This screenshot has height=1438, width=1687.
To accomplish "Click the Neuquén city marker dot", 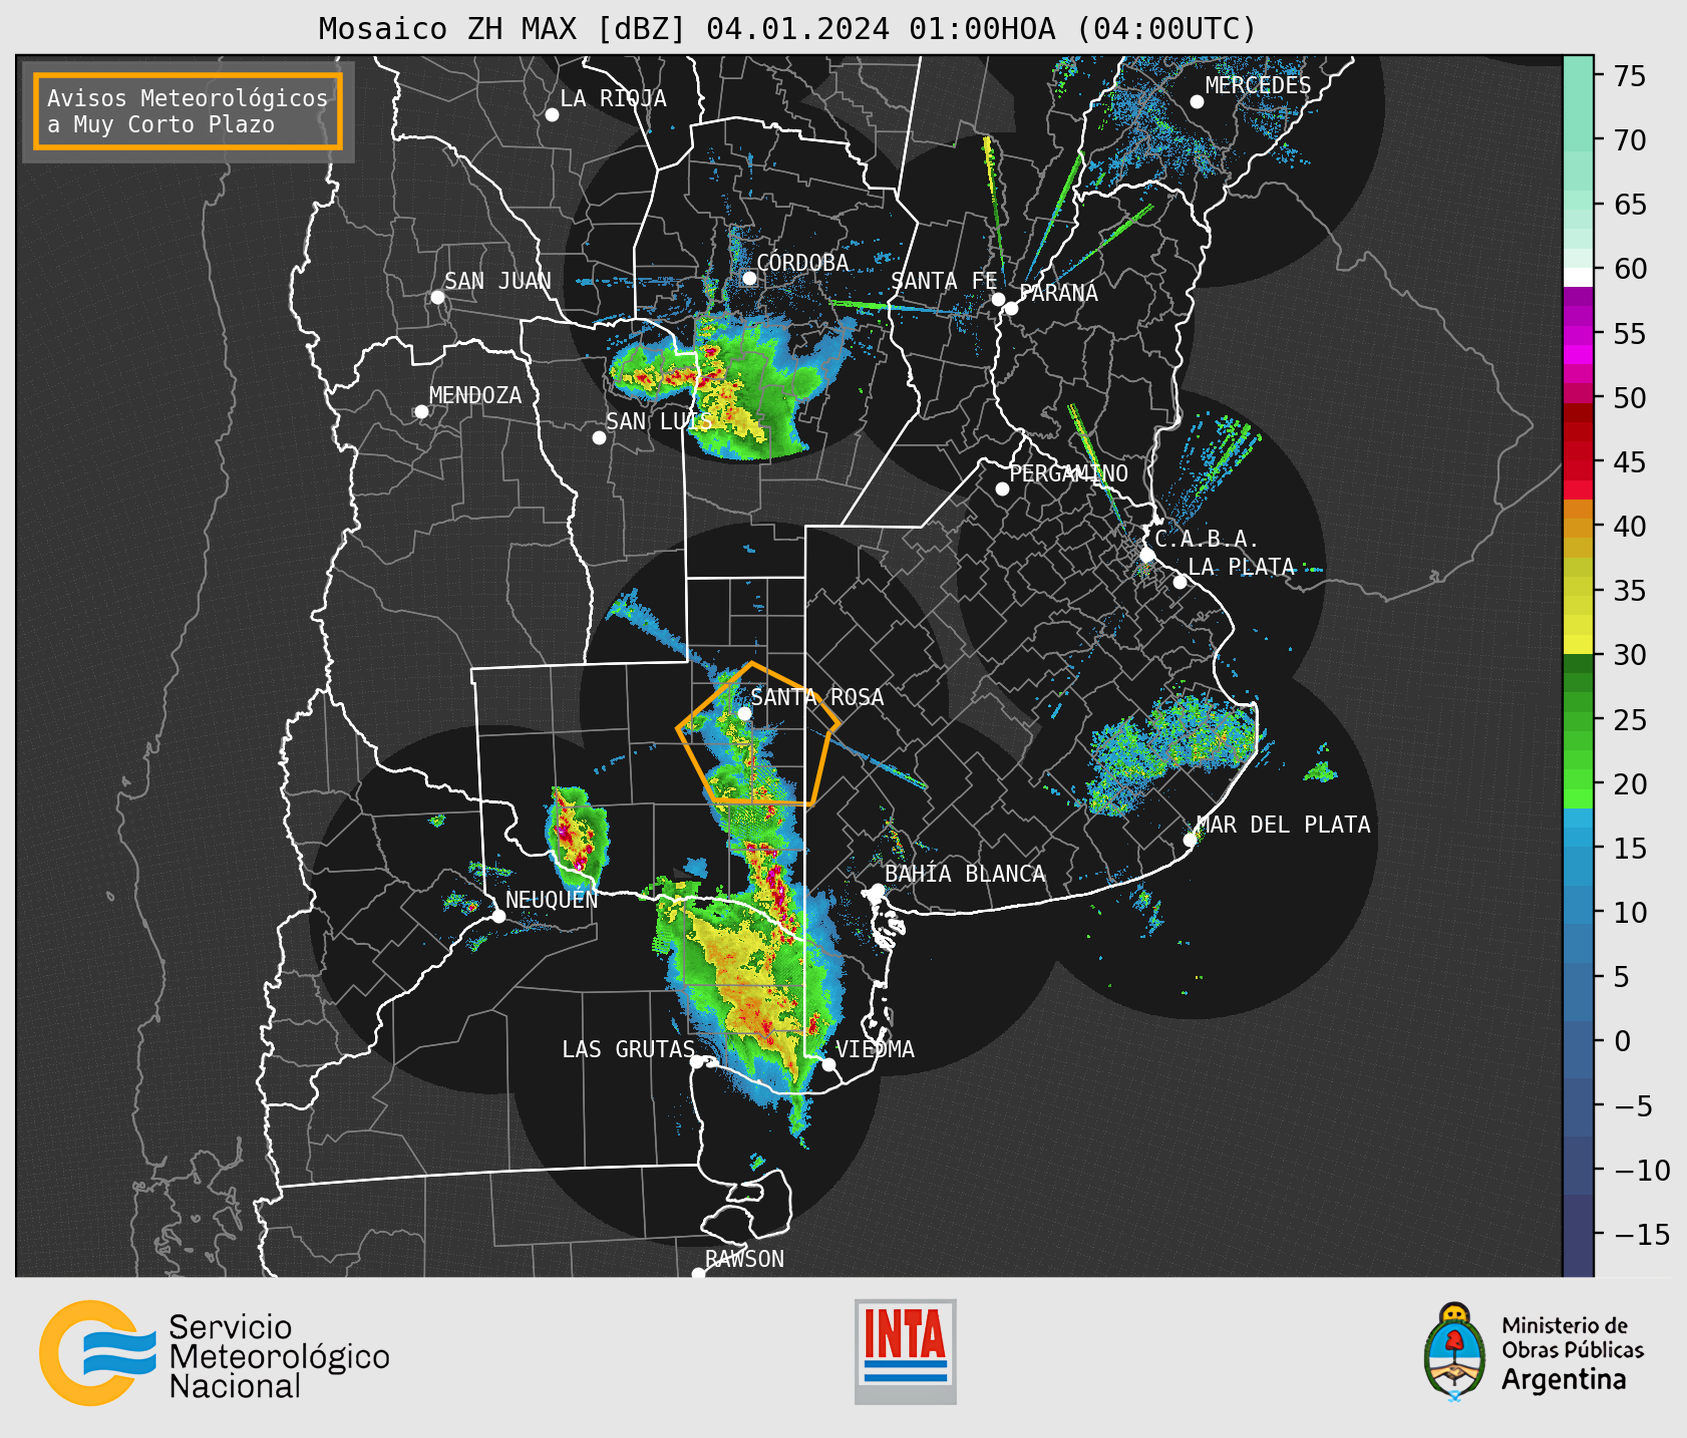I will [x=498, y=916].
